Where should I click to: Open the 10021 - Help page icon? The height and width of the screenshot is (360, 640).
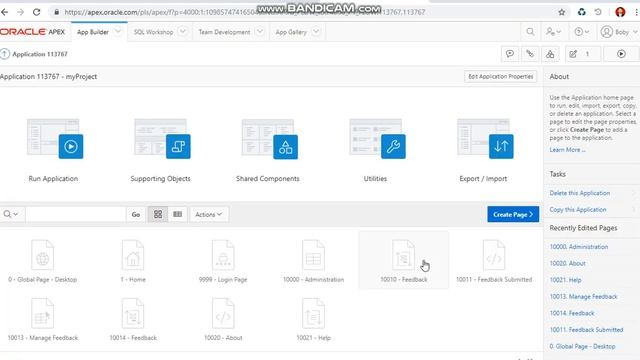click(313, 313)
